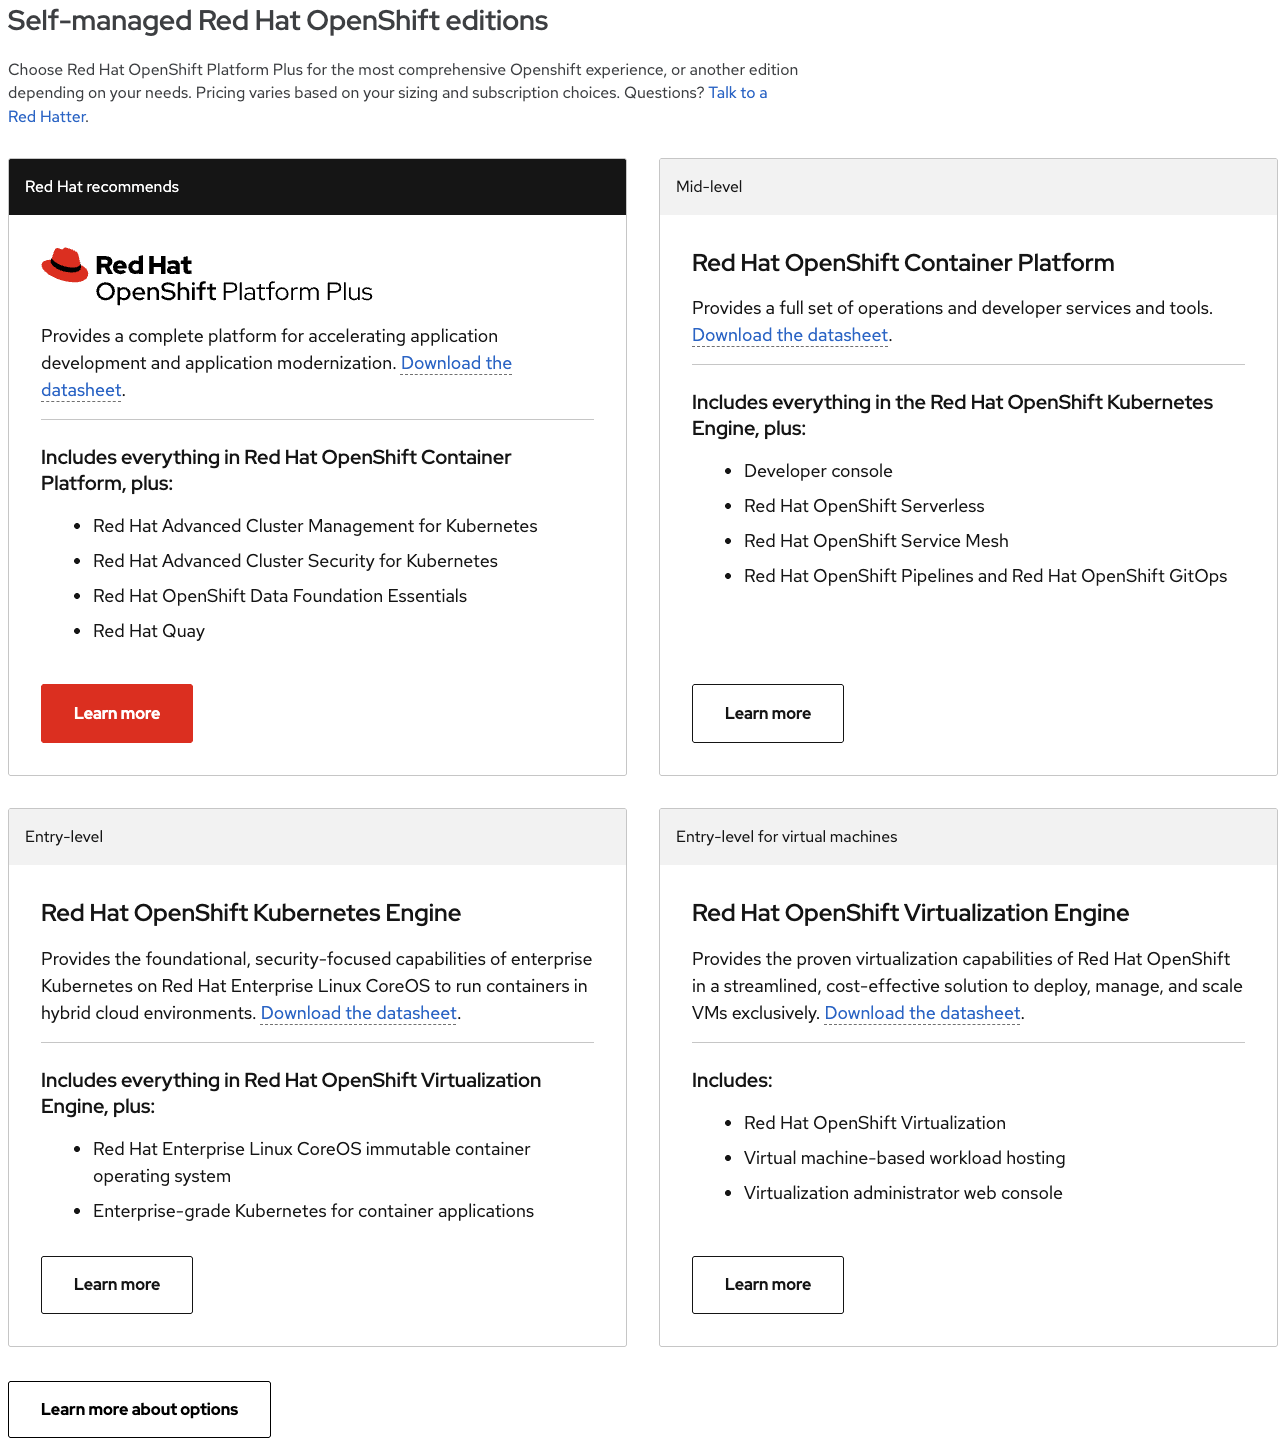Click Learn more under OpenShift Kubernetes Engine
Screen dimensions: 1286x1446
tap(117, 1285)
